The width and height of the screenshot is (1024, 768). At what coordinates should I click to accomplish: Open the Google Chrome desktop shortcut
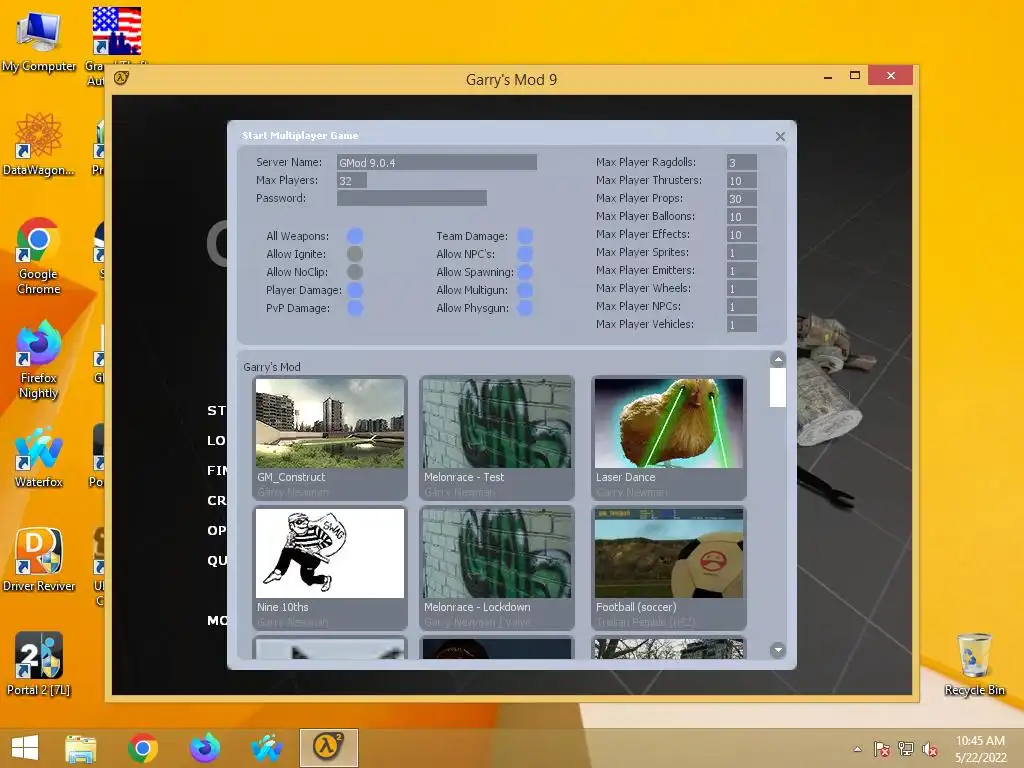(x=39, y=256)
